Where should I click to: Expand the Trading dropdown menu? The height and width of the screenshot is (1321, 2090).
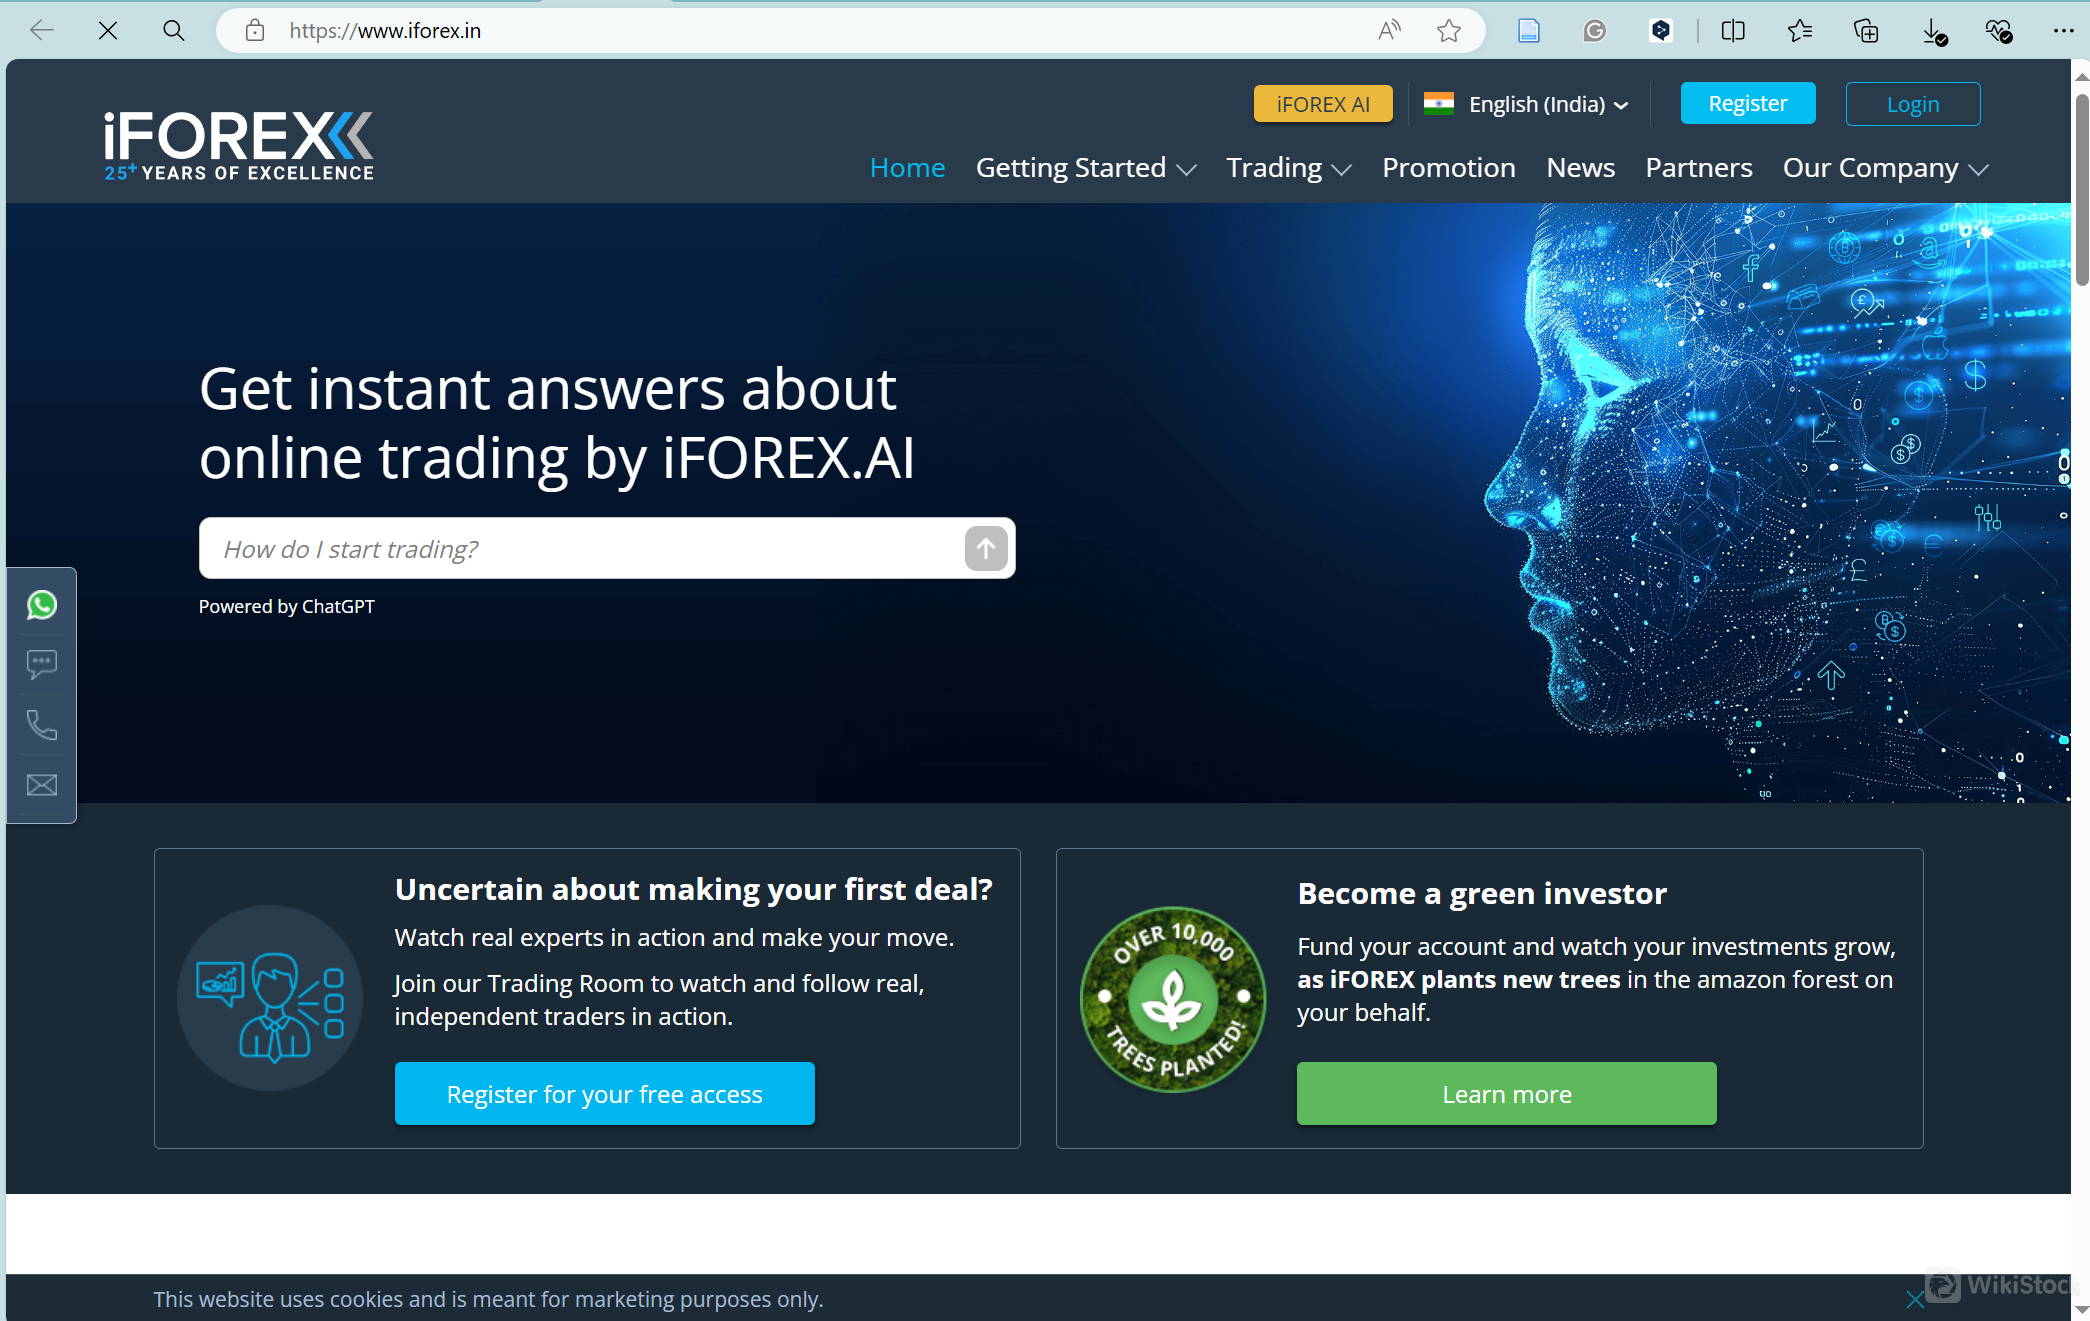[x=1288, y=167]
